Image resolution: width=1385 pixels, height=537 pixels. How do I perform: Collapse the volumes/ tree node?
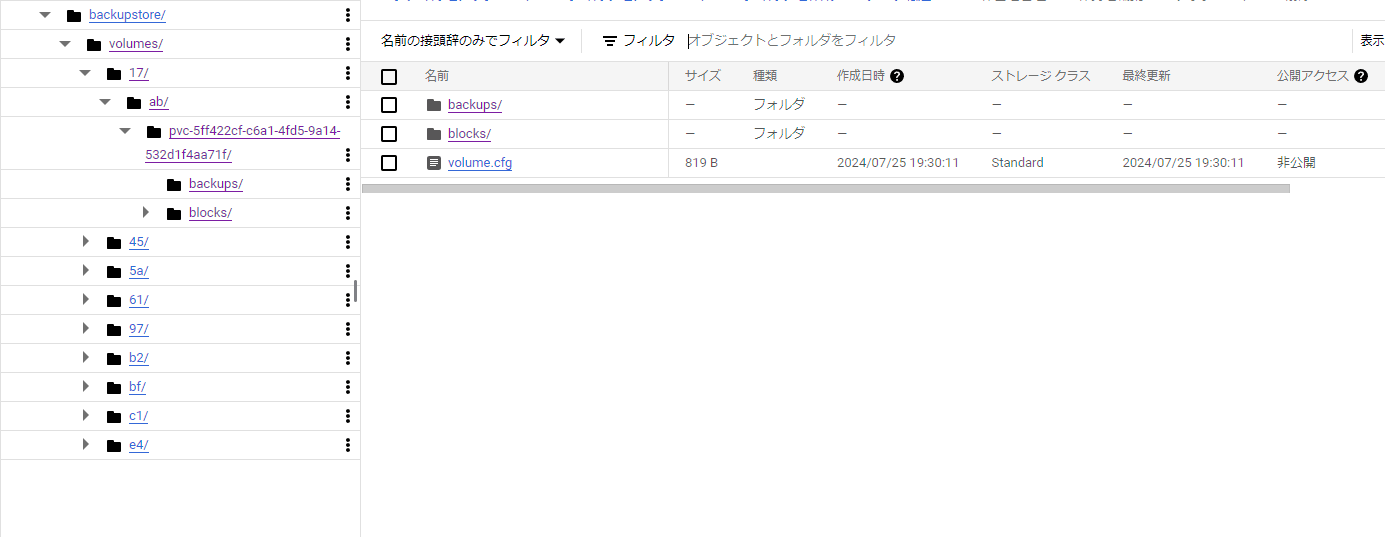coord(65,44)
